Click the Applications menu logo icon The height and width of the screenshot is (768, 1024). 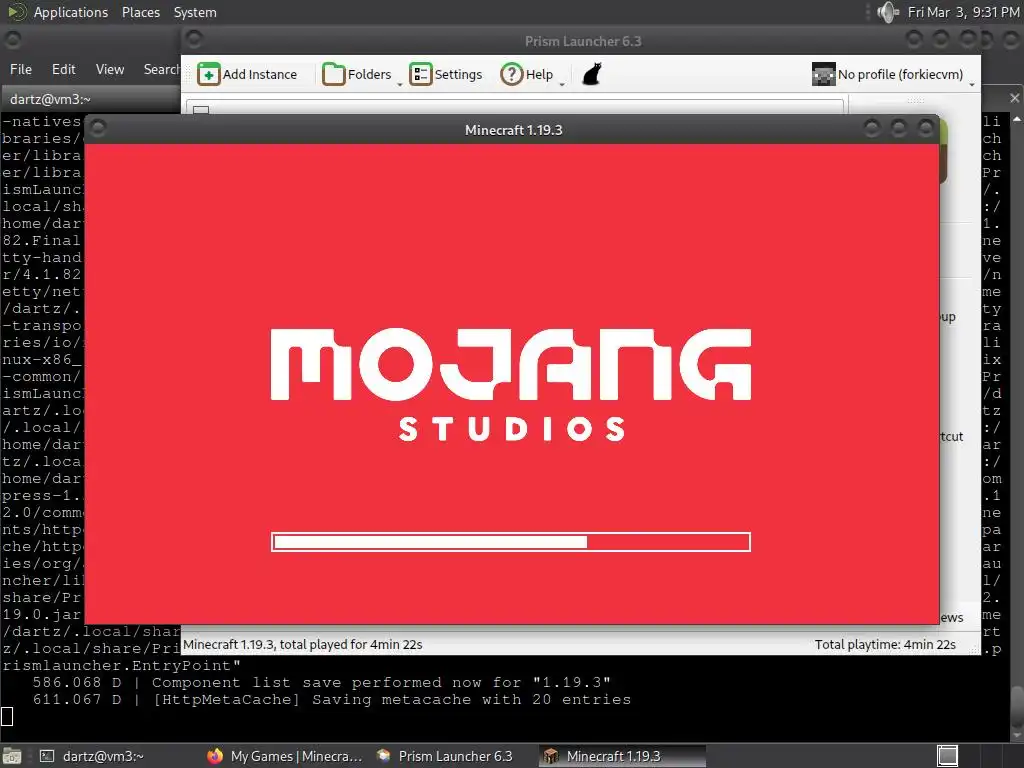pos(16,12)
